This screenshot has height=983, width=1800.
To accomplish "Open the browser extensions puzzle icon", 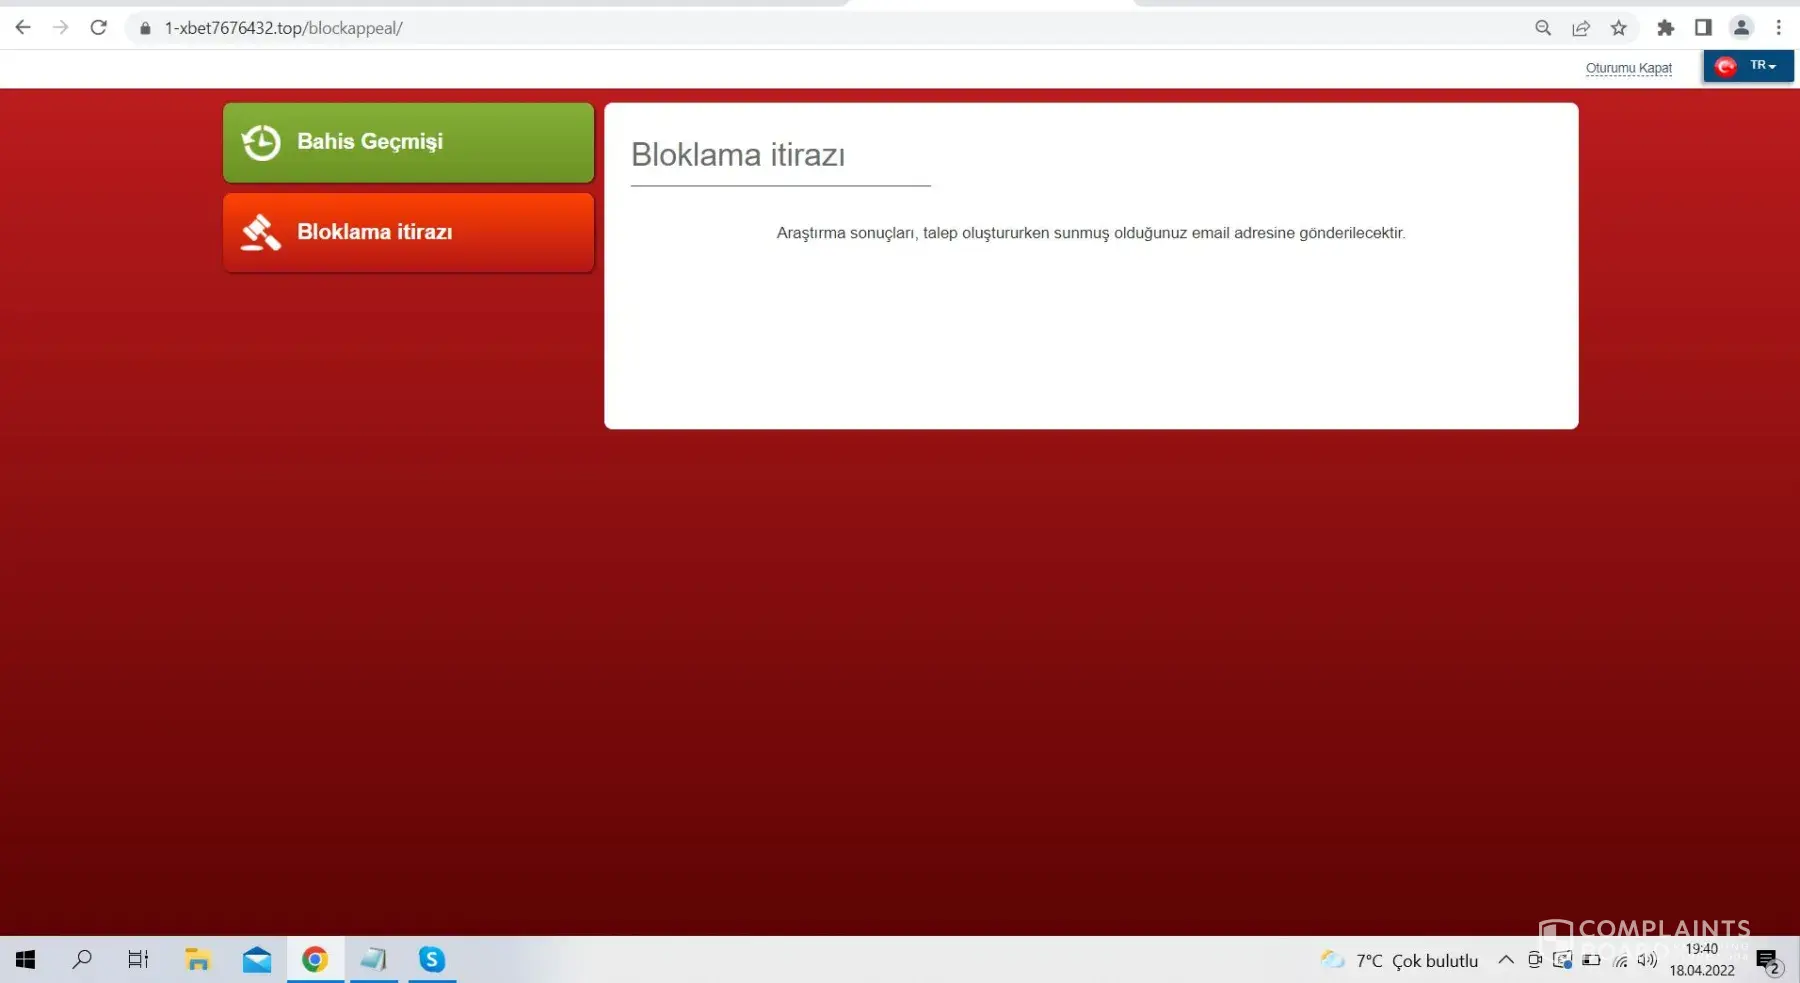I will 1665,28.
